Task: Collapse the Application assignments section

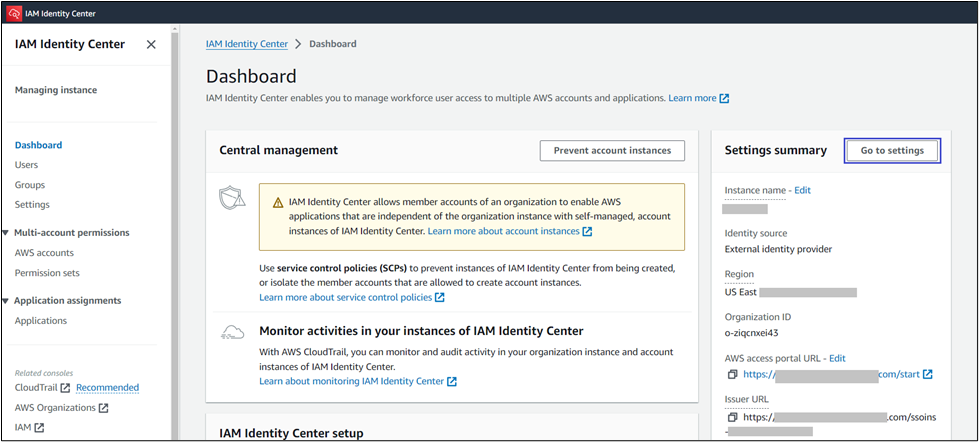Action: (6, 301)
